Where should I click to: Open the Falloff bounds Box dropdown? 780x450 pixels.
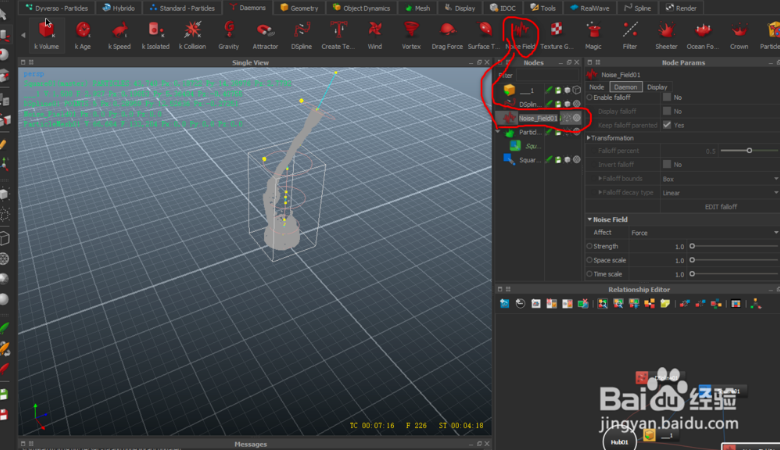tap(719, 179)
